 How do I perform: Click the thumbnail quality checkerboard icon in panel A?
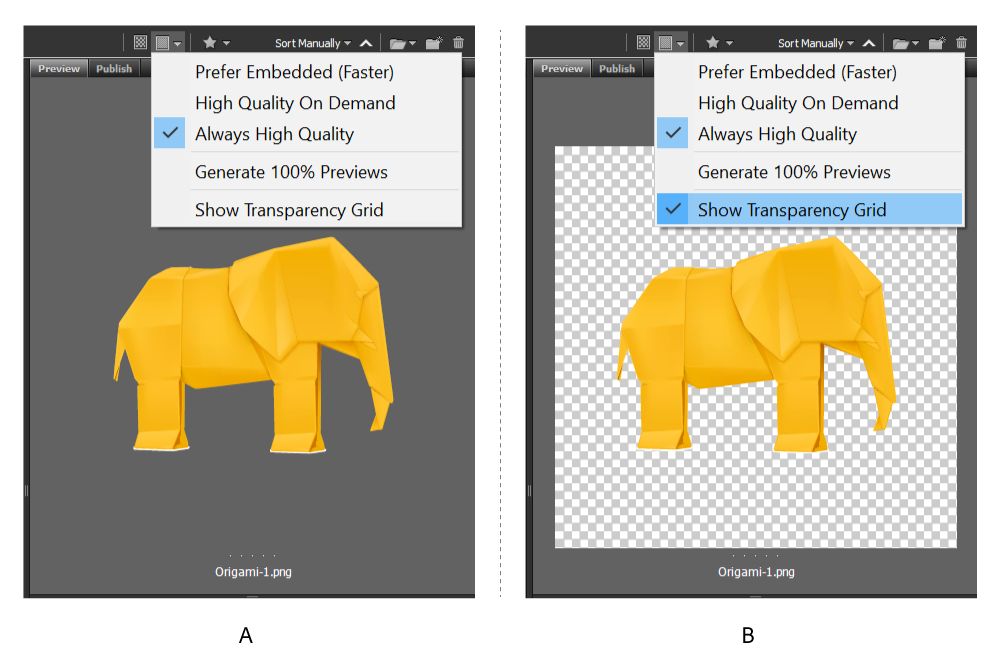(x=140, y=43)
